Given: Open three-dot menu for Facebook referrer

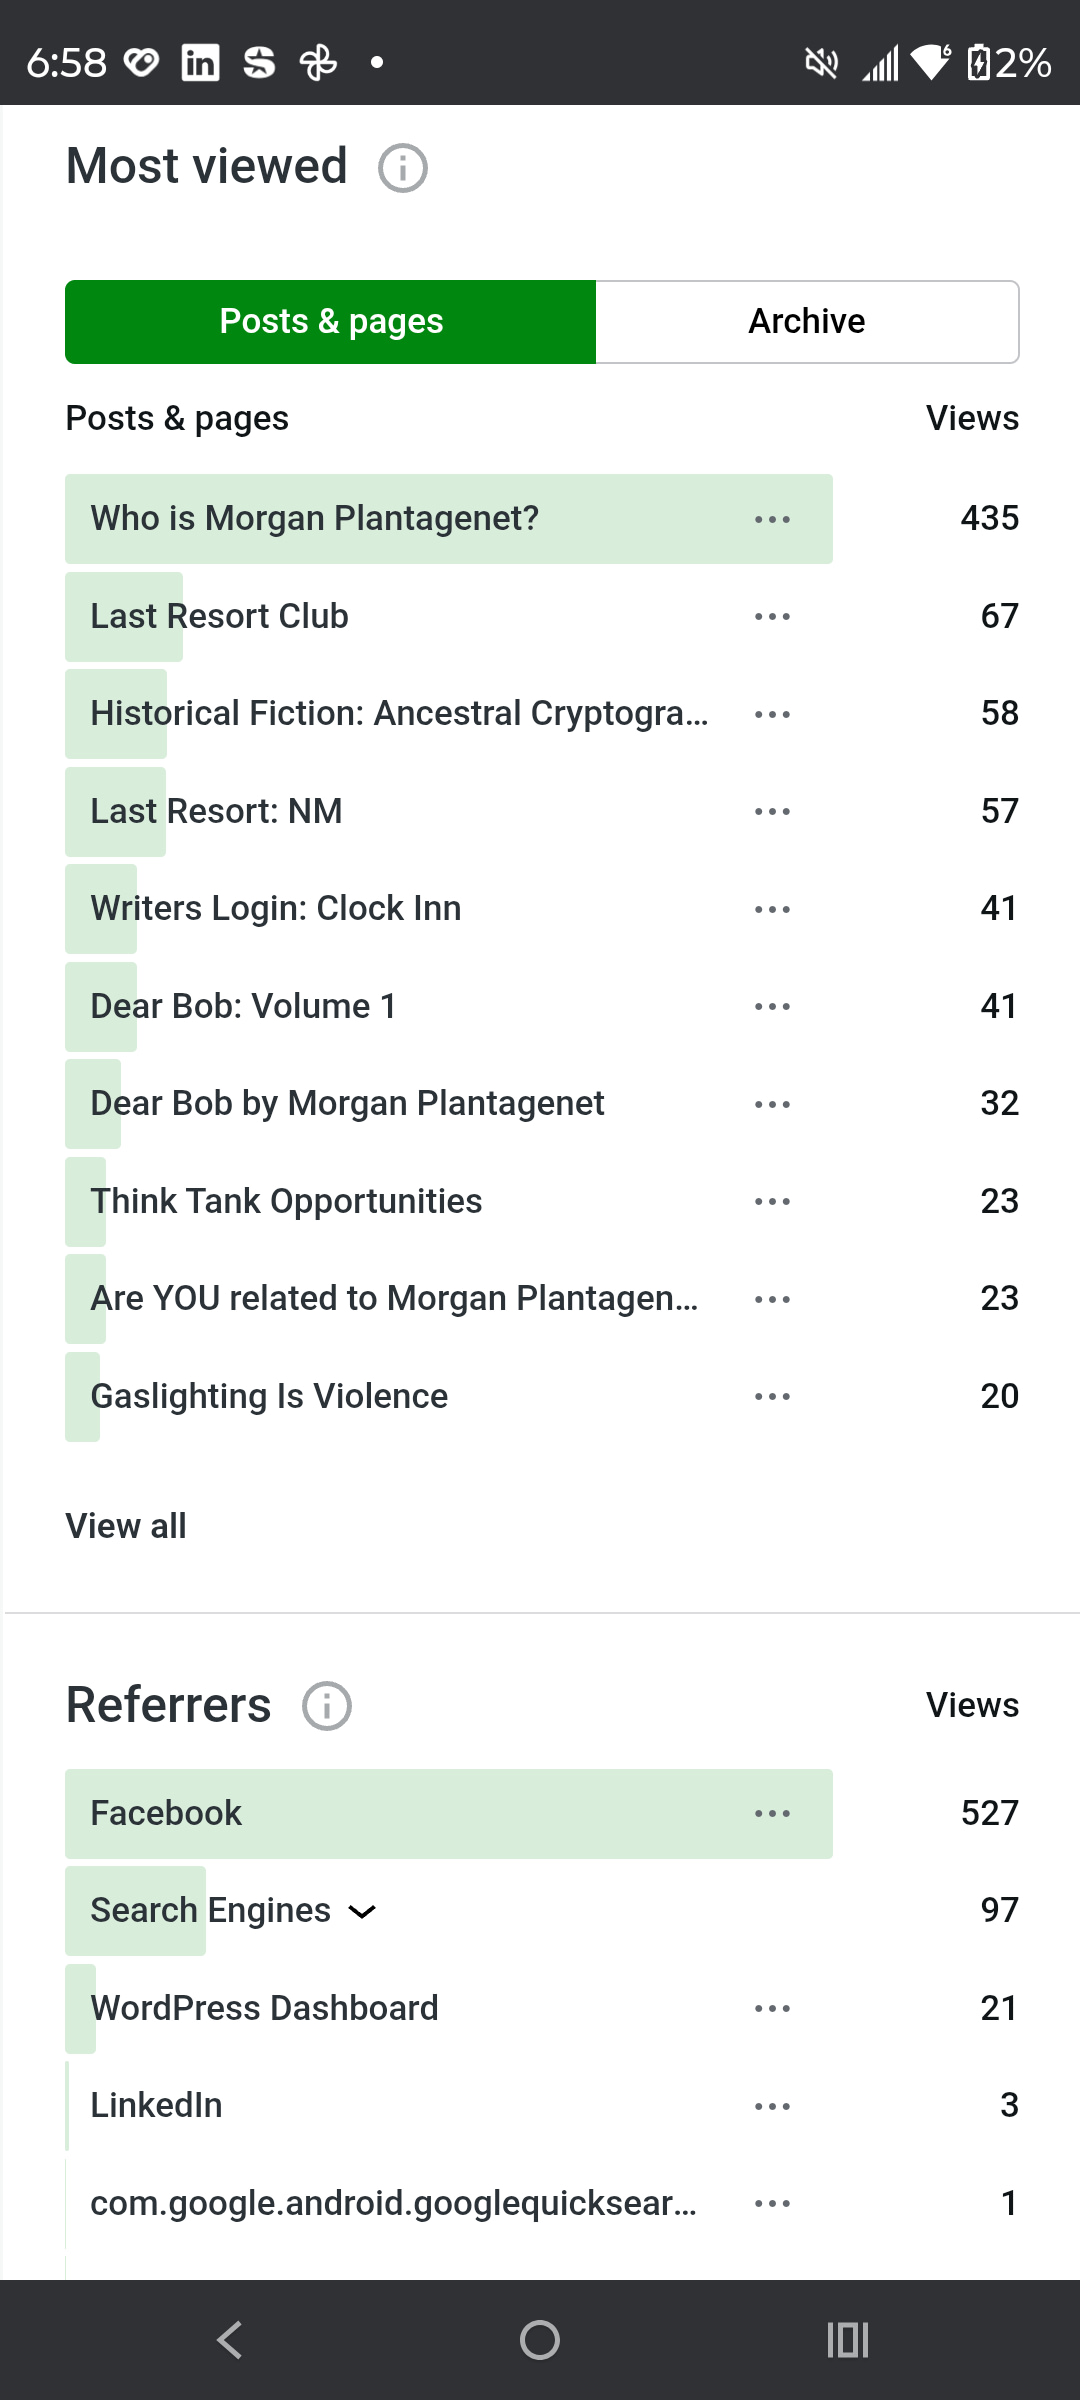Looking at the screenshot, I should (772, 1814).
